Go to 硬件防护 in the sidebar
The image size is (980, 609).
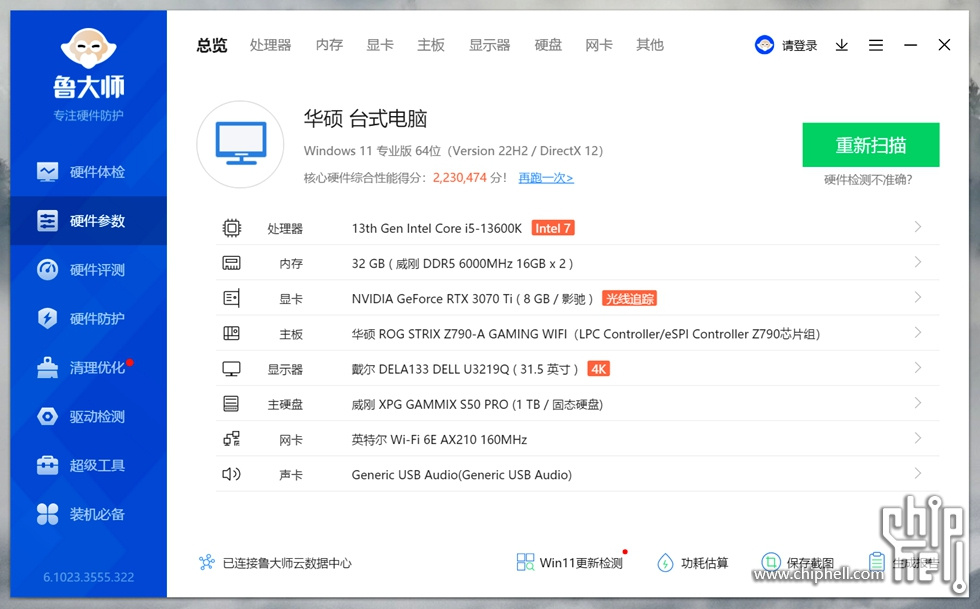point(88,318)
